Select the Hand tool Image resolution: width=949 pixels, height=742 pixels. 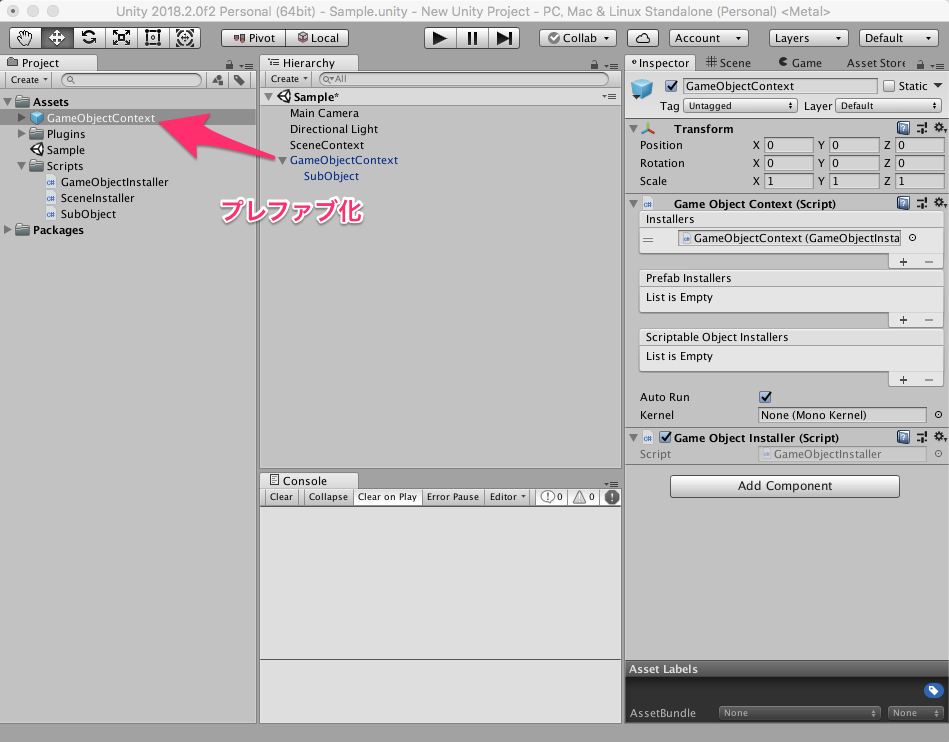click(x=25, y=38)
